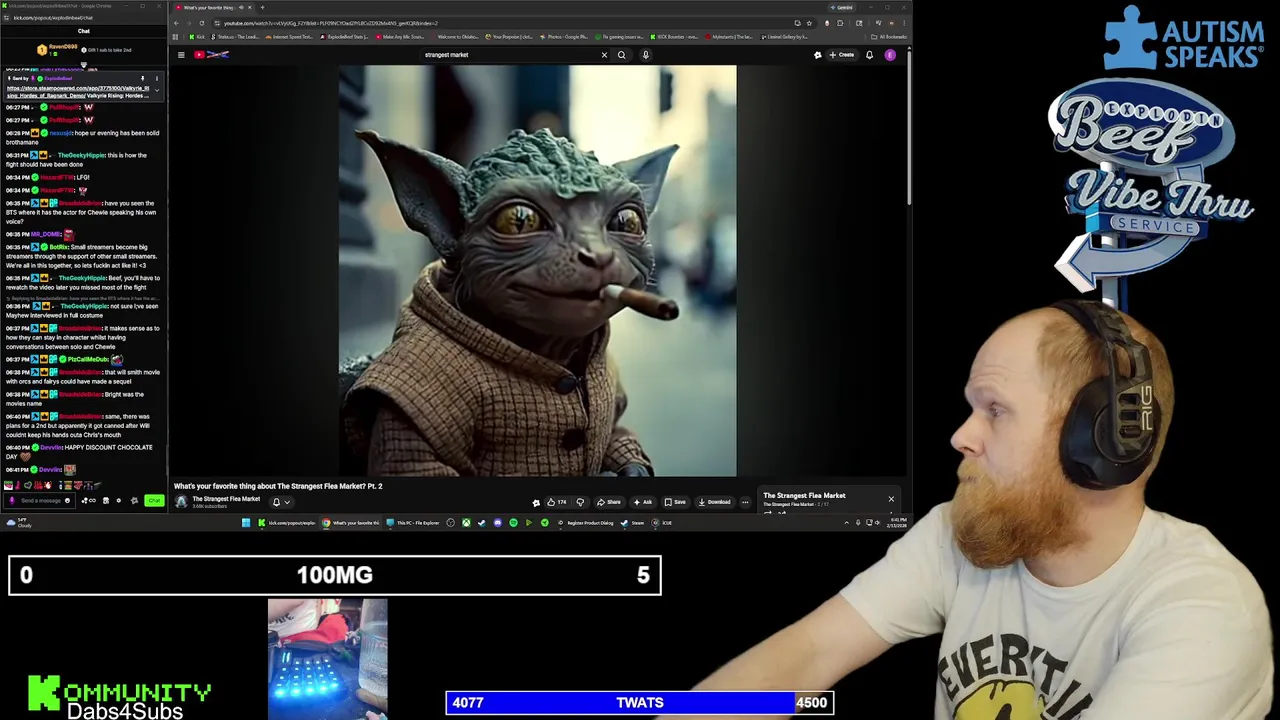Open Discord icon on the taskbar
Screen dimensions: 1280x720
497,523
